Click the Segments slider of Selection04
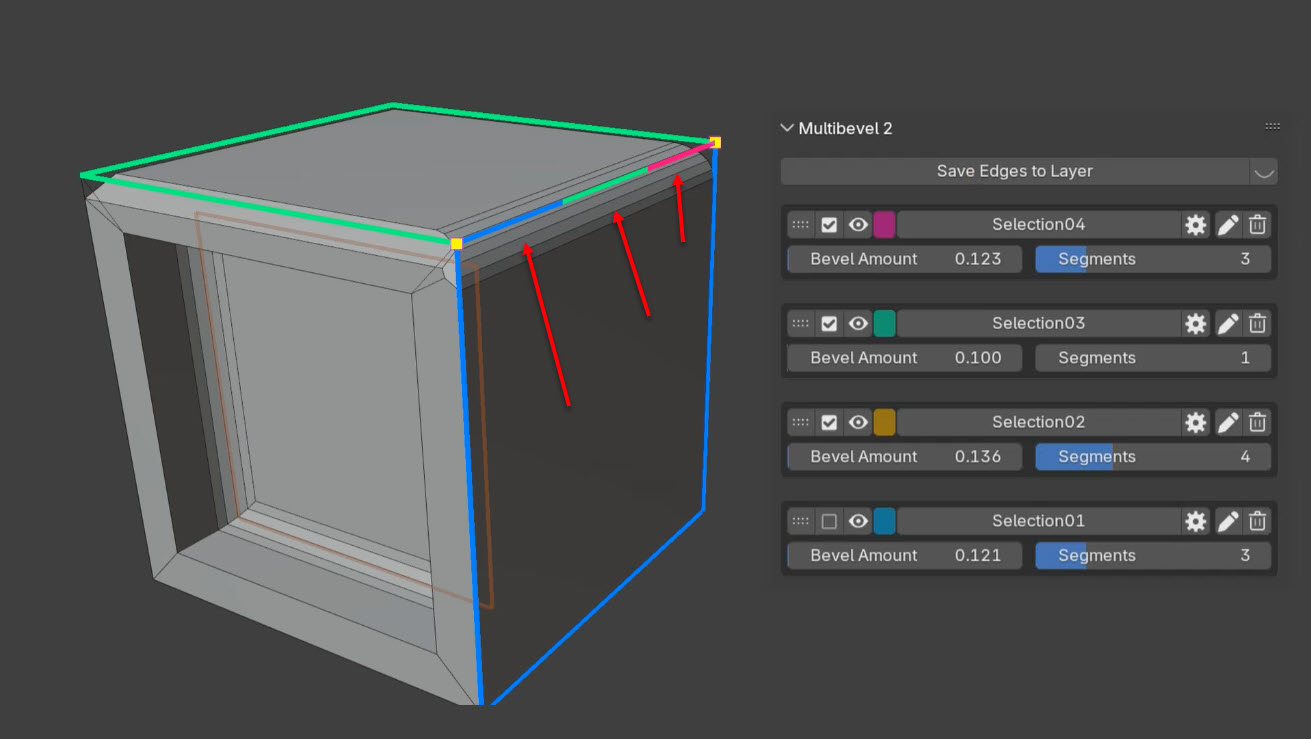 coord(1153,259)
